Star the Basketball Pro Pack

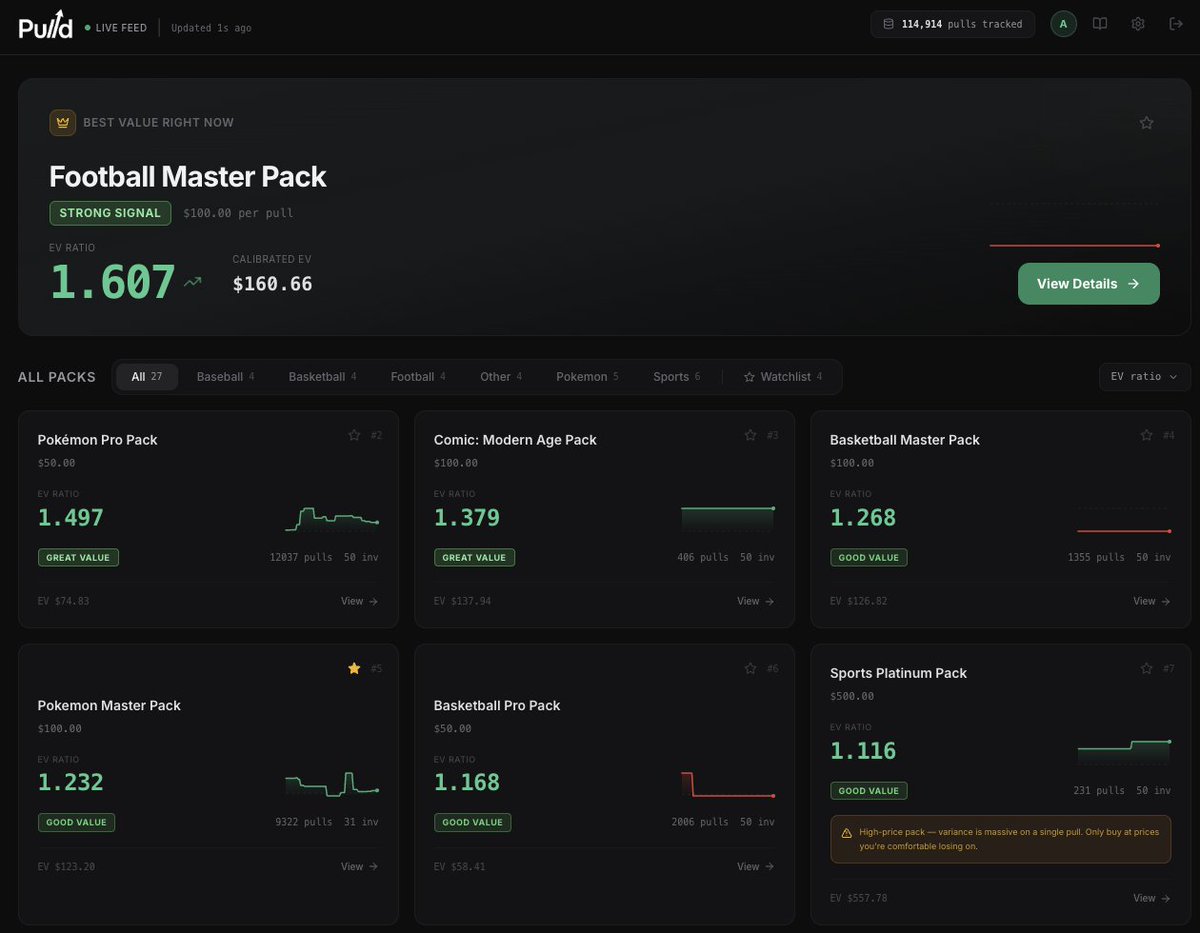[751, 668]
